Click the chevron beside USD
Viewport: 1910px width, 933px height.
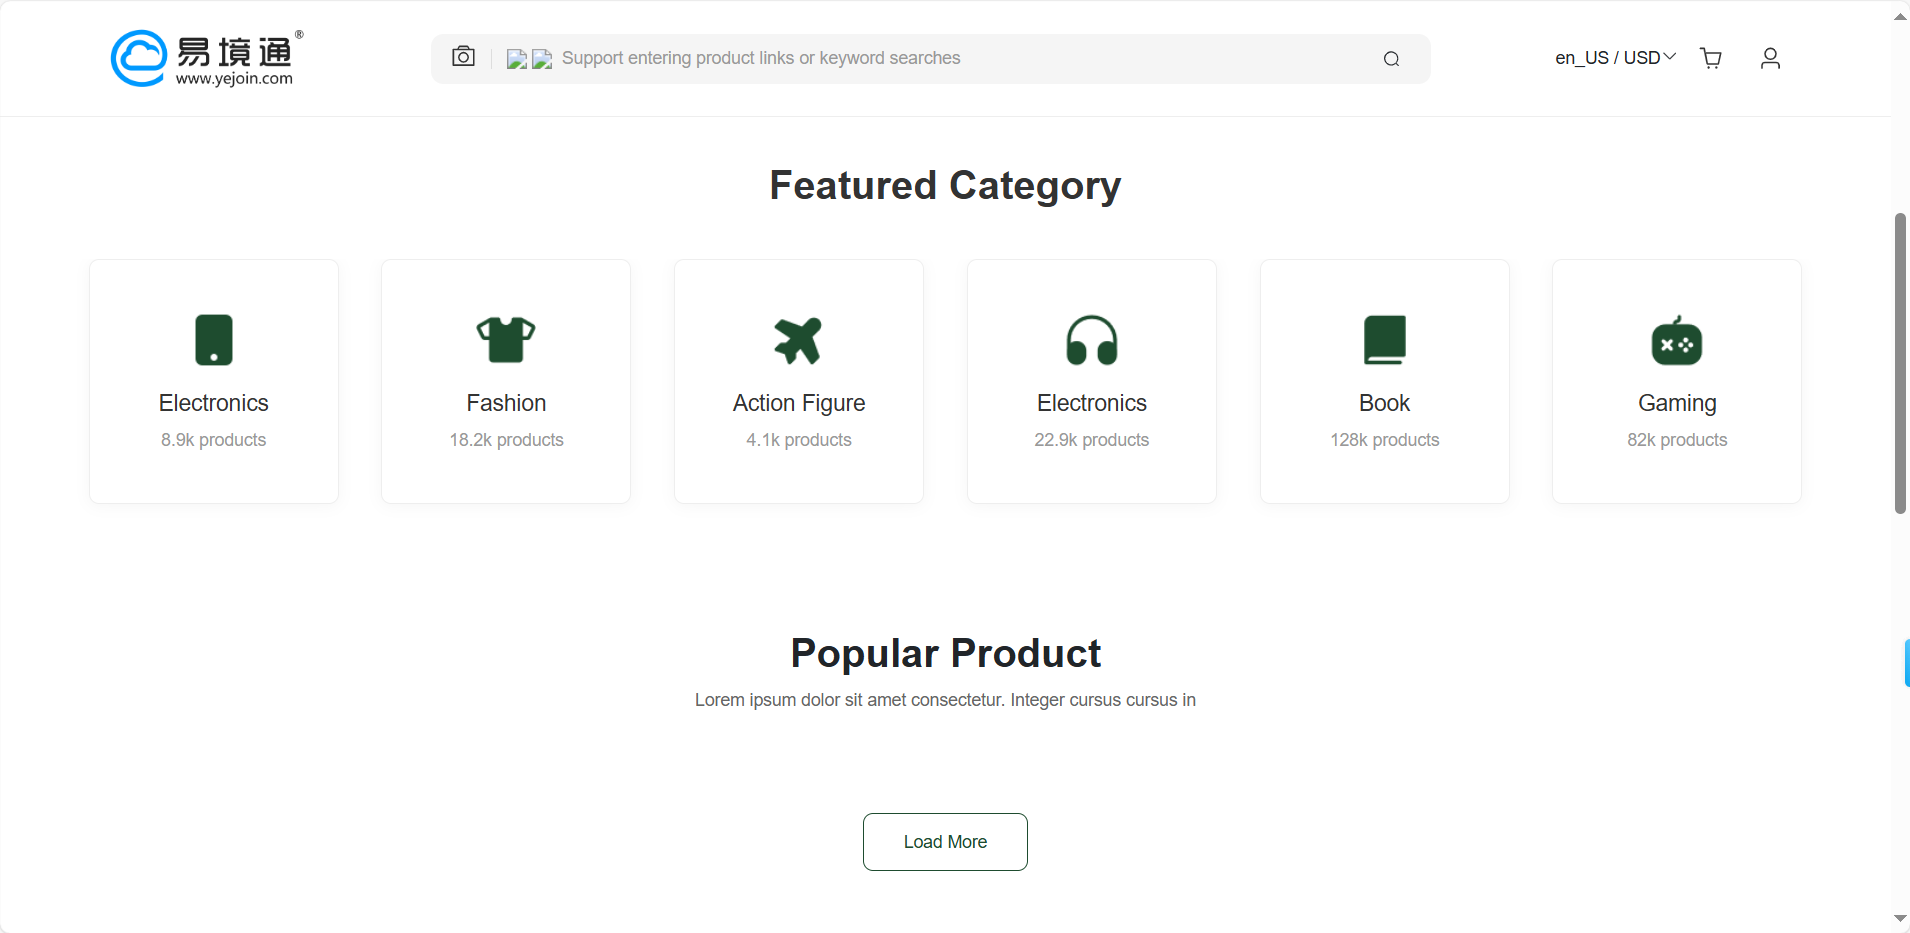(1669, 57)
